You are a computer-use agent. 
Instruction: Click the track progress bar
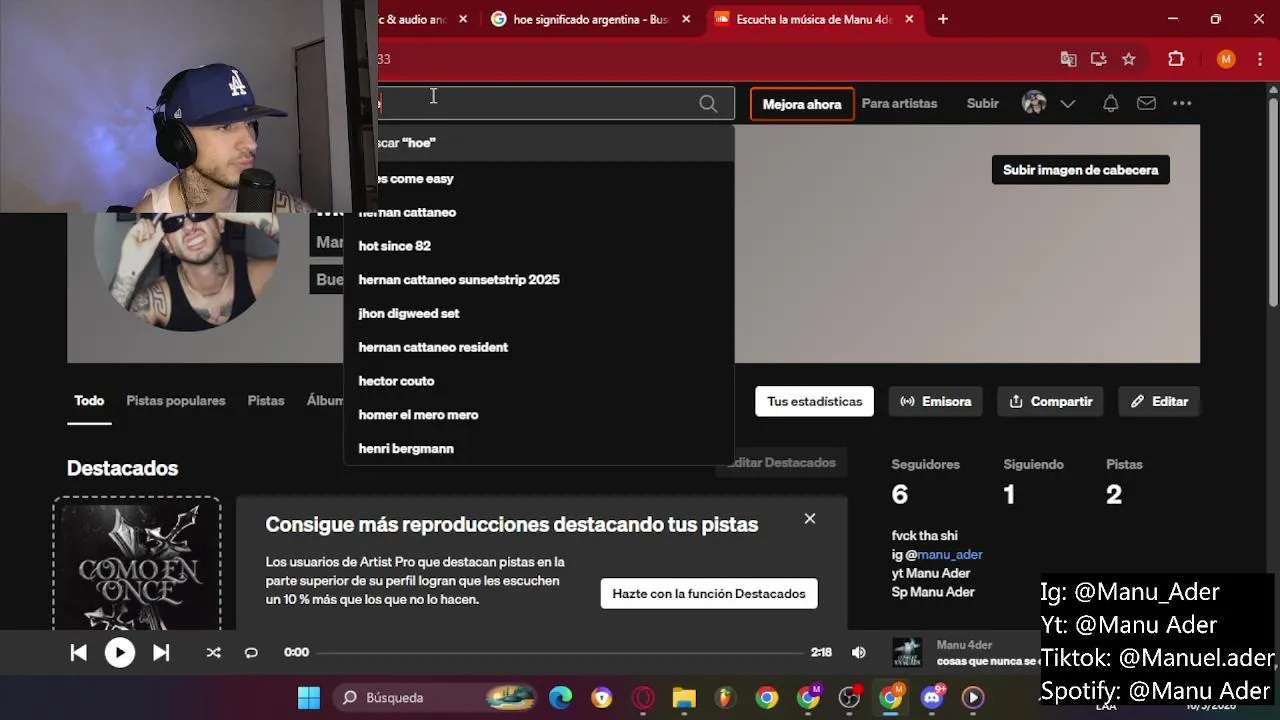(560, 652)
